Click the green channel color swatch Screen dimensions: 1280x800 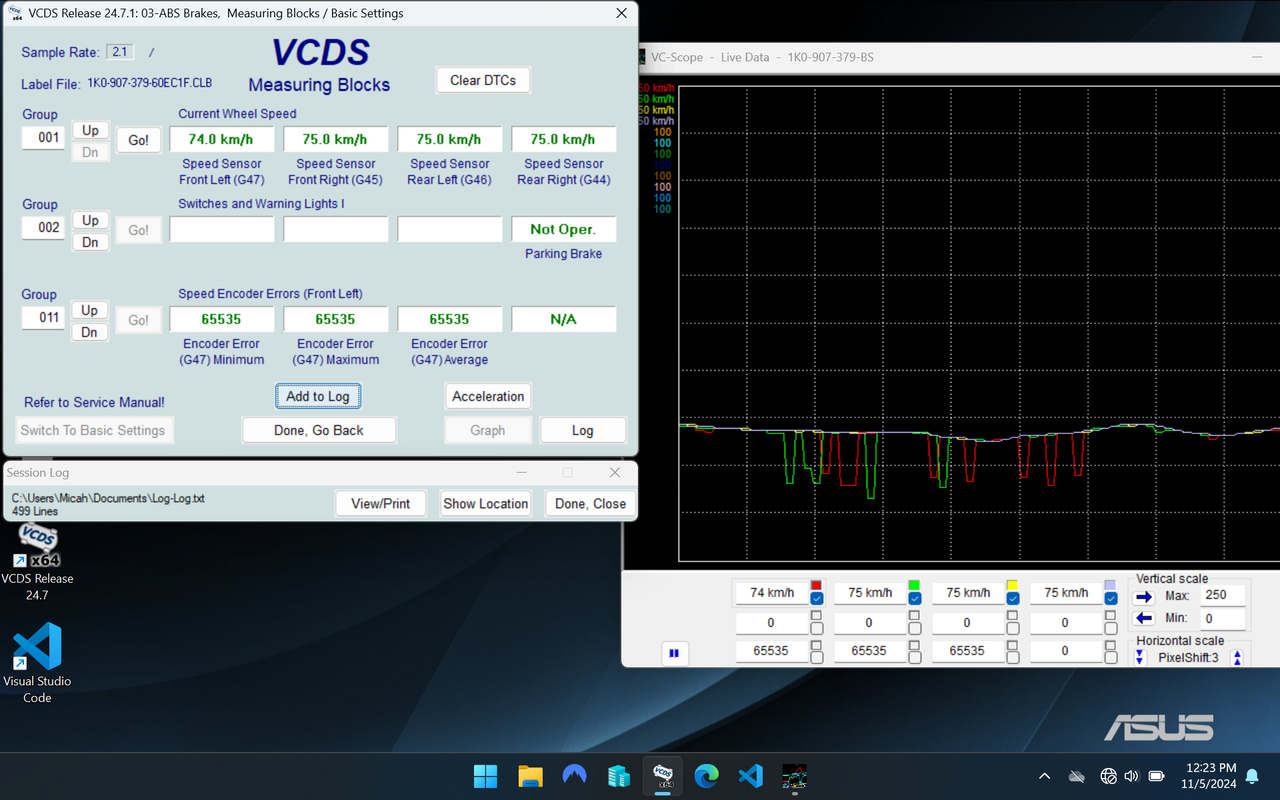(x=914, y=585)
